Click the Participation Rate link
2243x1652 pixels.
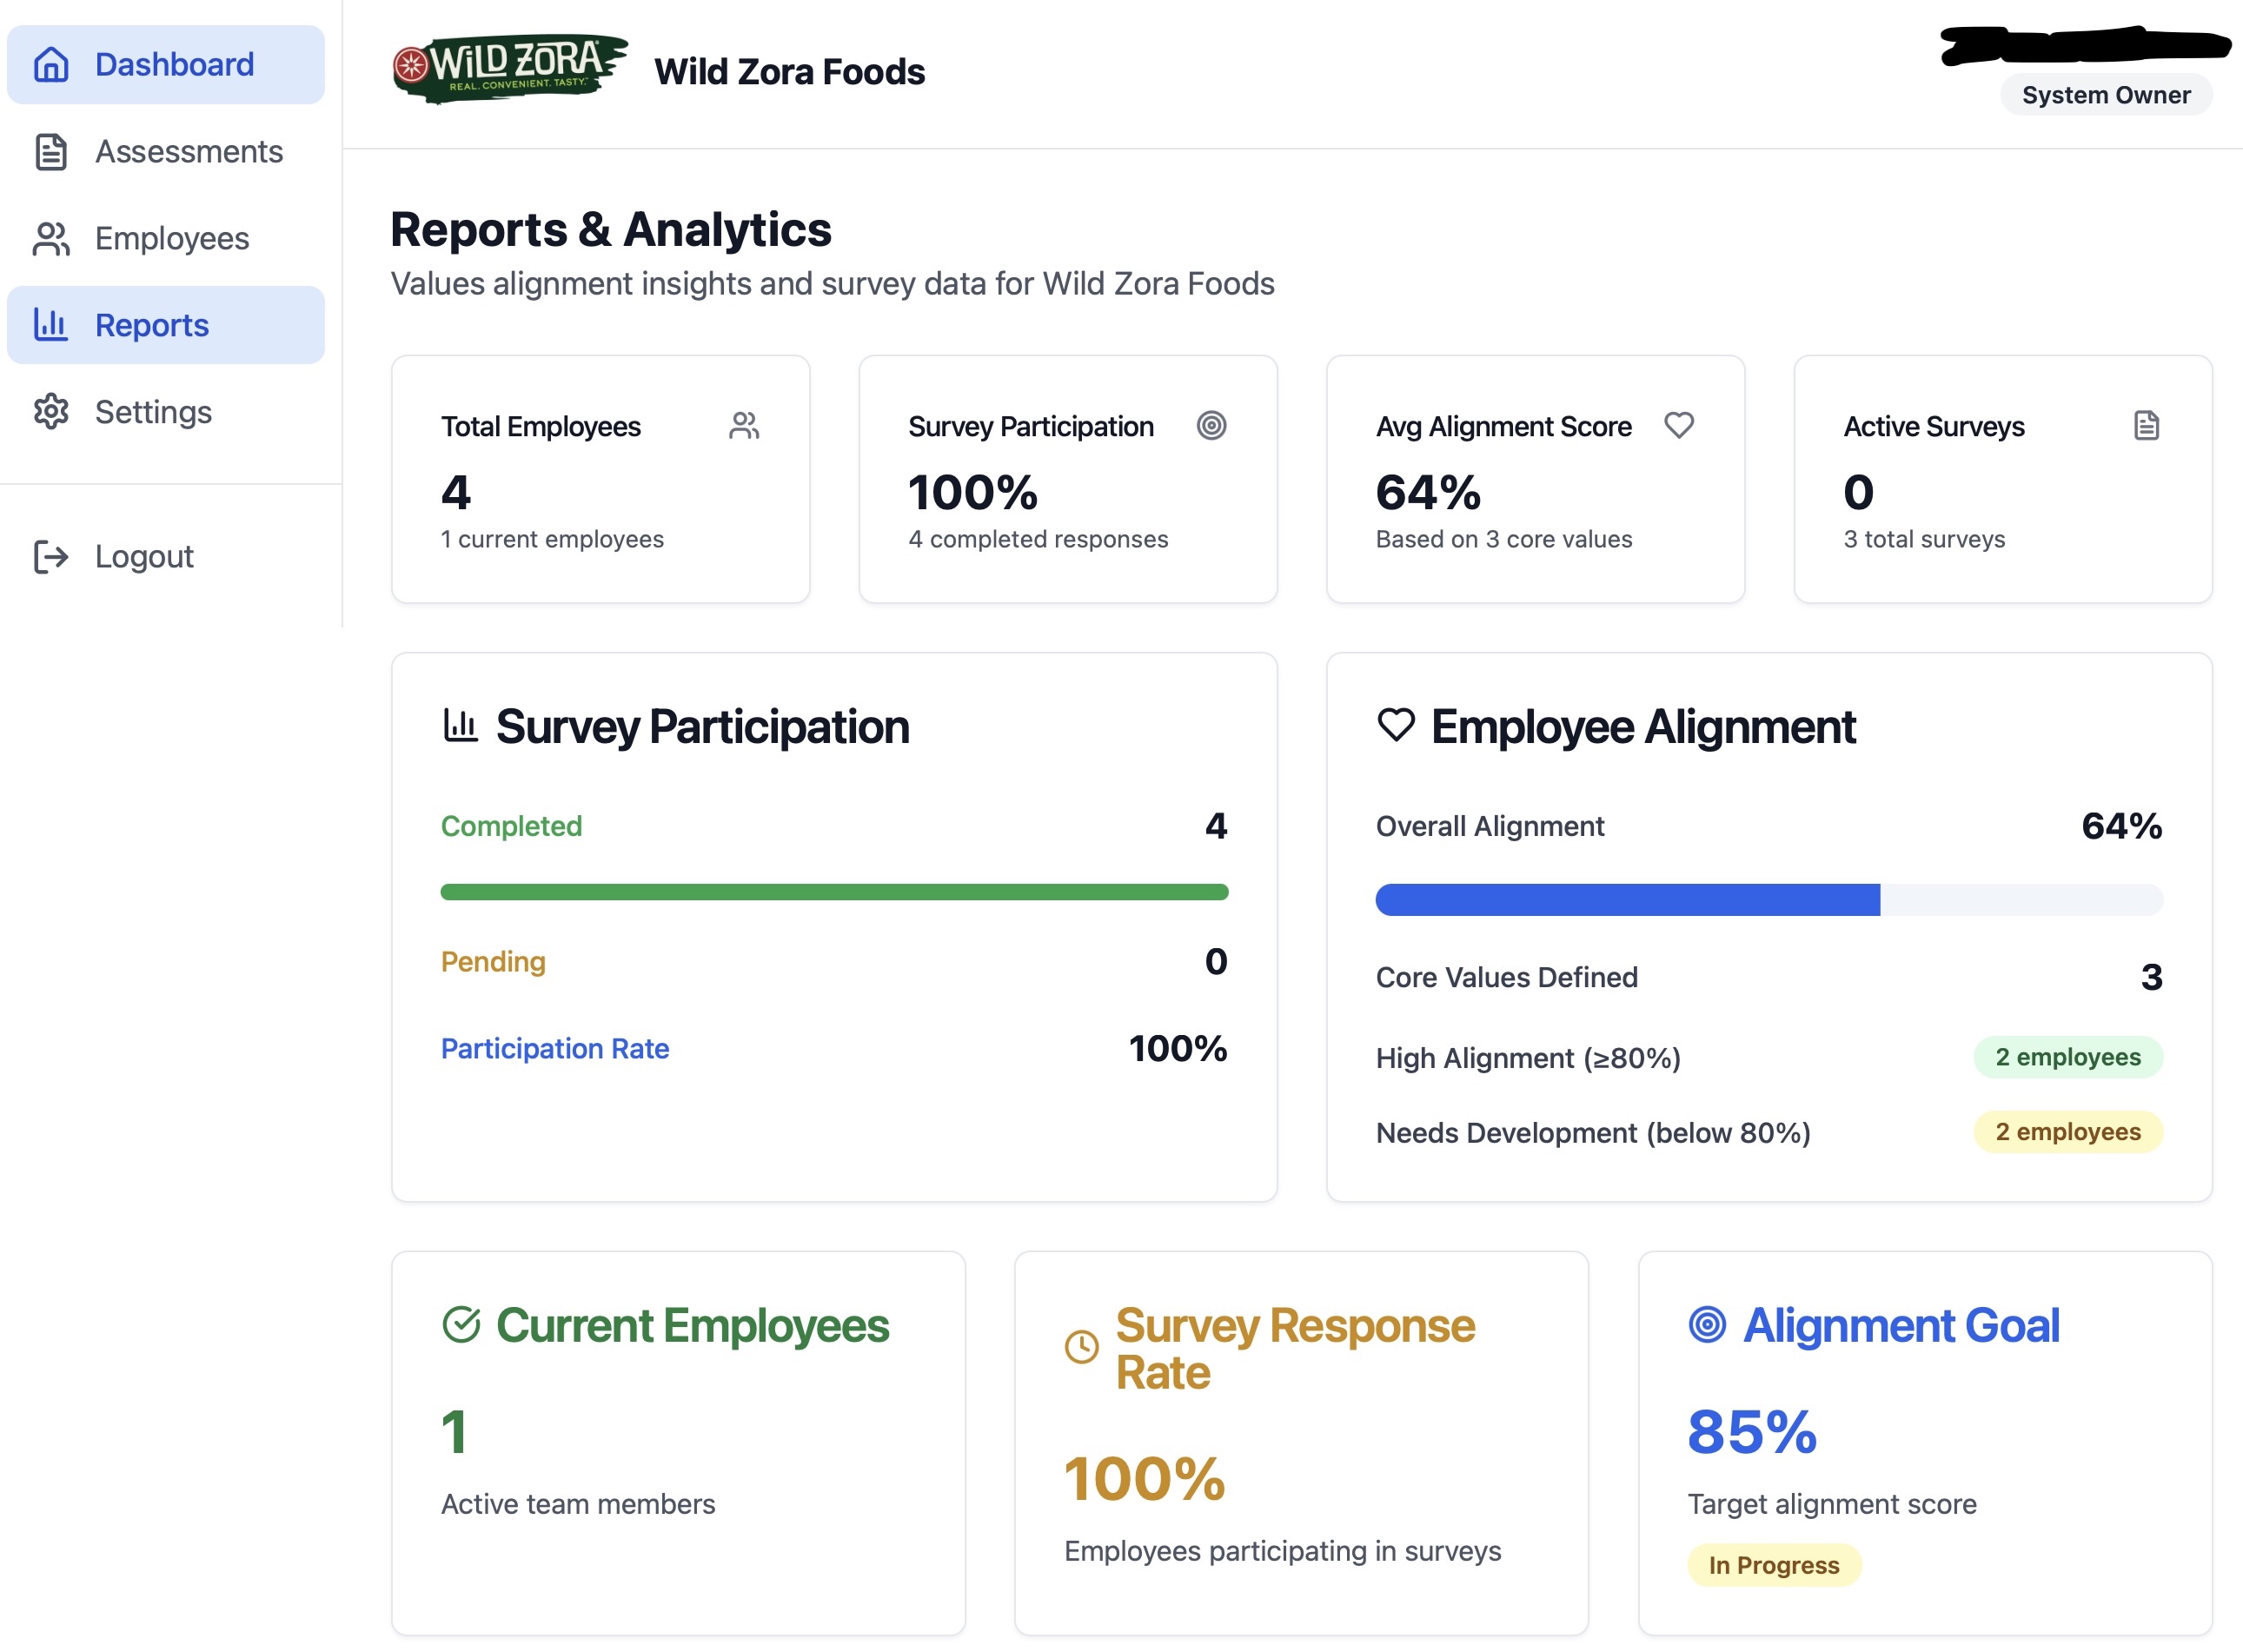[555, 1048]
